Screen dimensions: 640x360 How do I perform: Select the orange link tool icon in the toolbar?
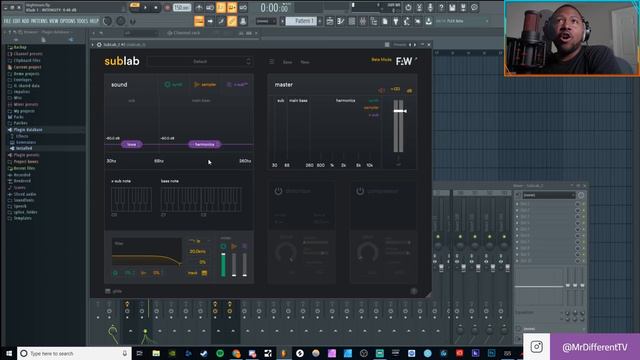pos(232,21)
